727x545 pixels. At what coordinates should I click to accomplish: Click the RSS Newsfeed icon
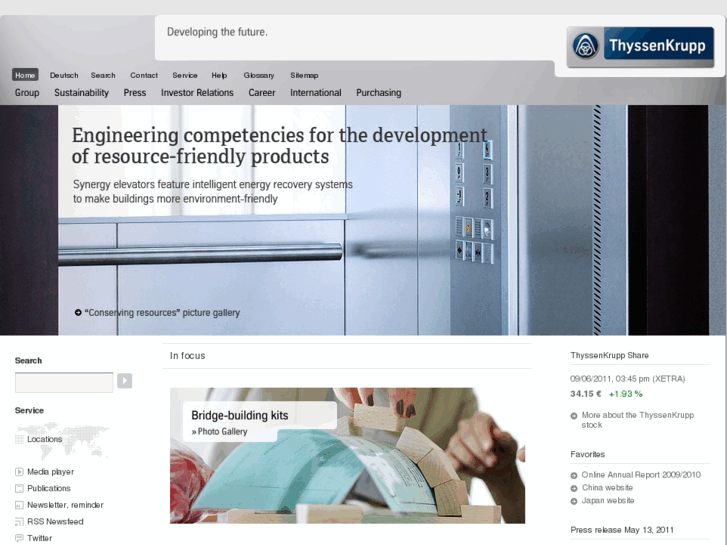19,522
